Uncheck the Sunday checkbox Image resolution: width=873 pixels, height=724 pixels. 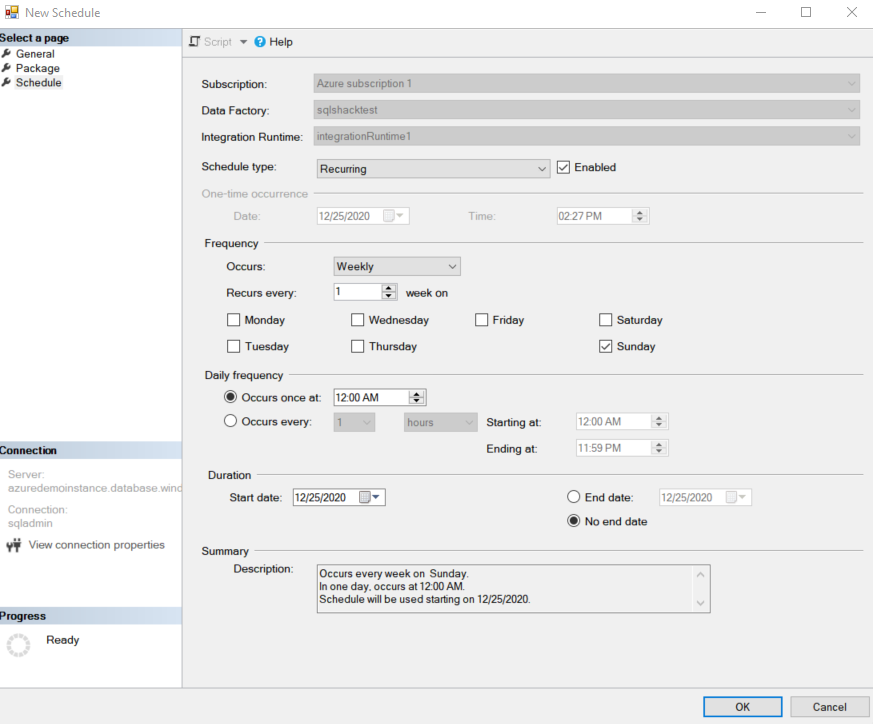(x=605, y=346)
